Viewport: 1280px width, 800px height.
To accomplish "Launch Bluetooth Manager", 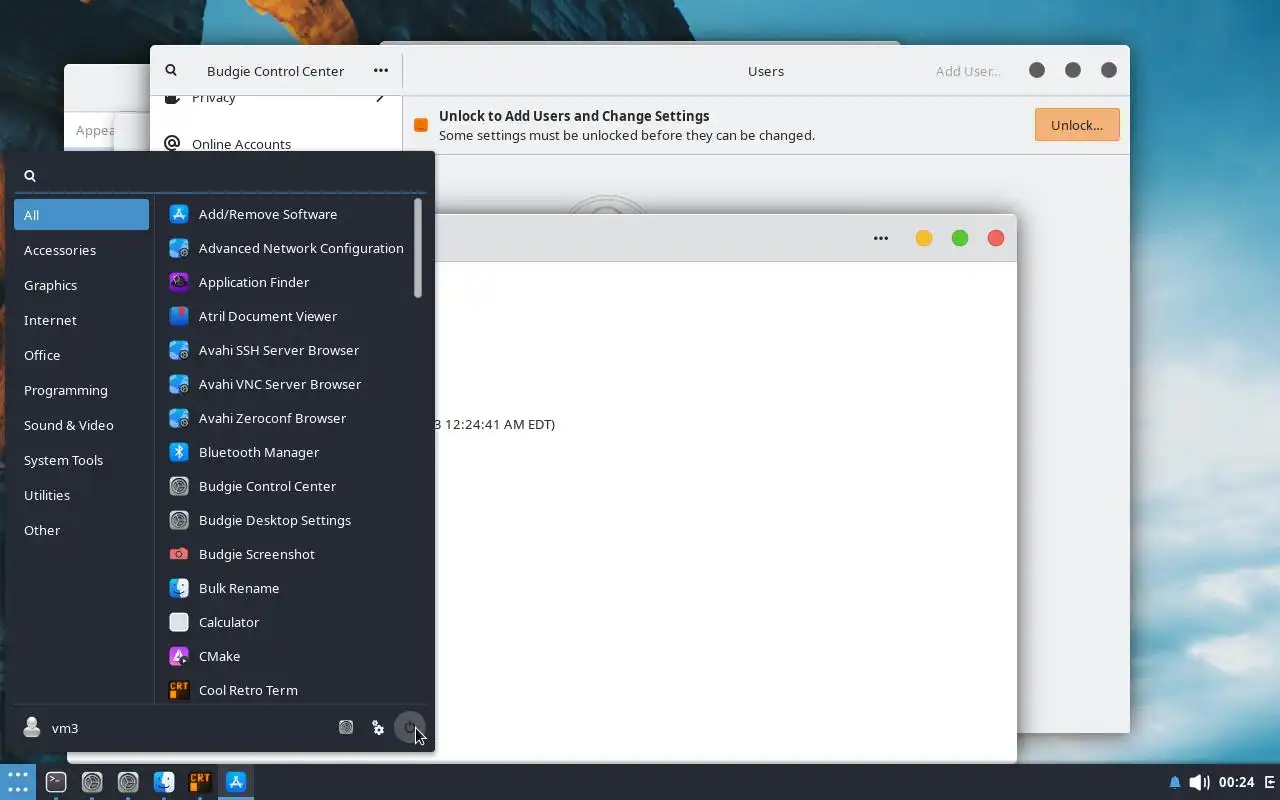I will coord(285,452).
